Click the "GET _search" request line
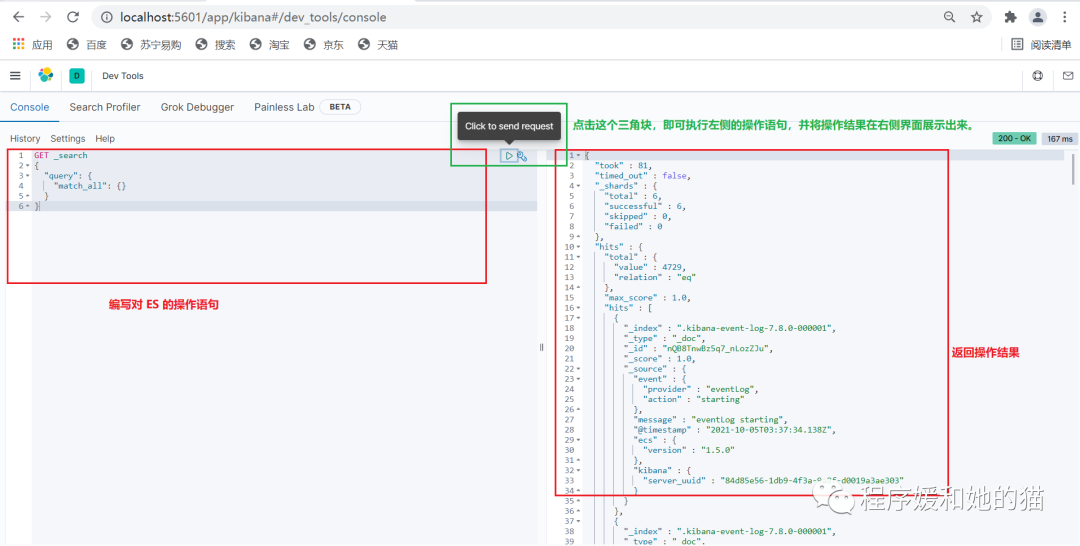The height and width of the screenshot is (546, 1080). (x=61, y=156)
